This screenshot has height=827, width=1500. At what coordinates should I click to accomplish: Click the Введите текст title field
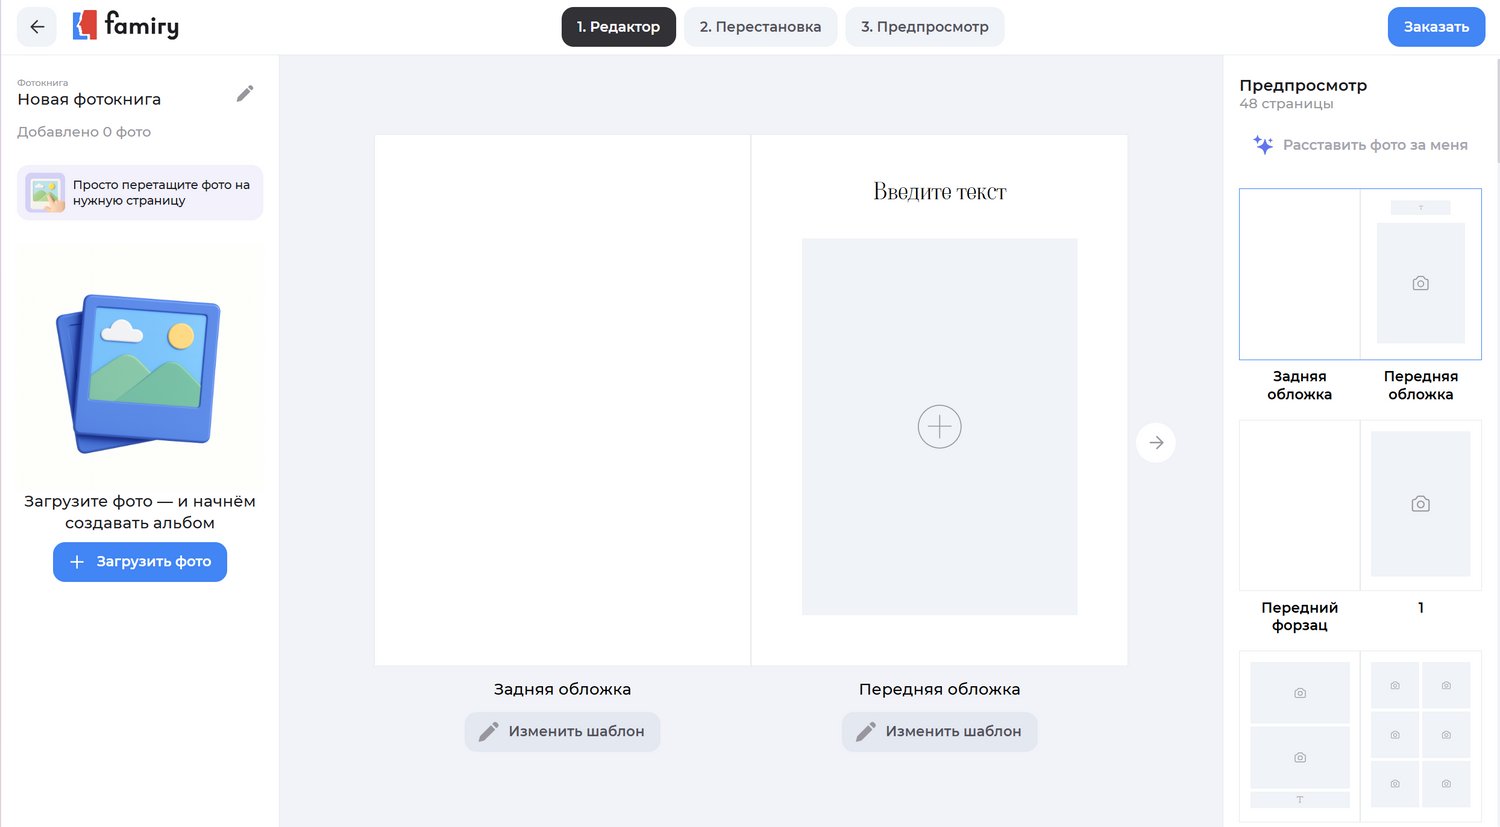pyautogui.click(x=939, y=192)
